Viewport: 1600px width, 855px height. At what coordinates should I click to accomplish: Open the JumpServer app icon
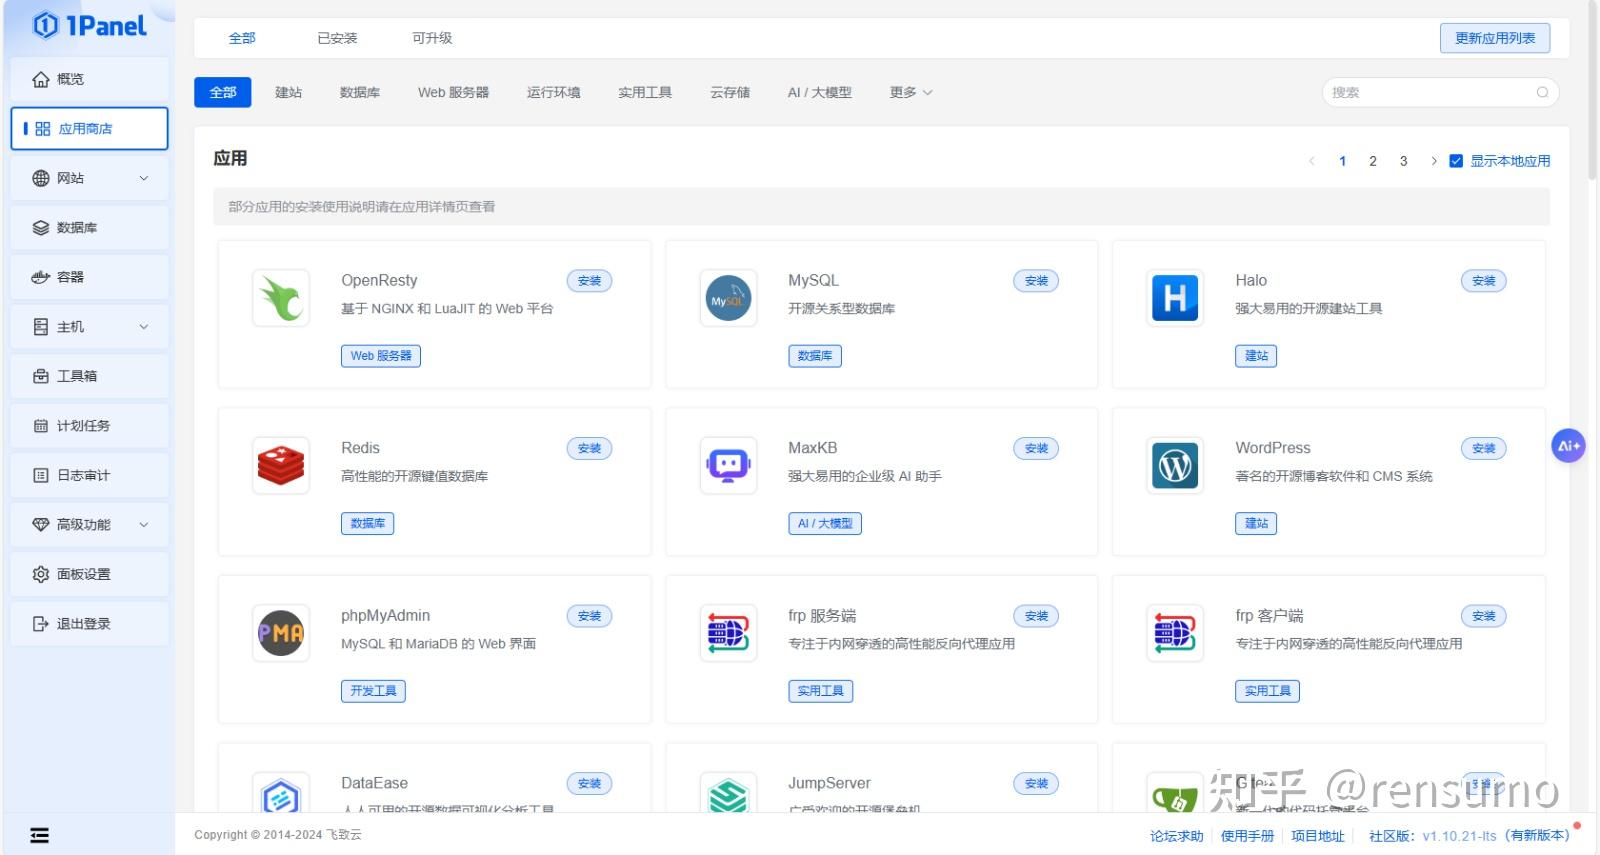tap(728, 795)
